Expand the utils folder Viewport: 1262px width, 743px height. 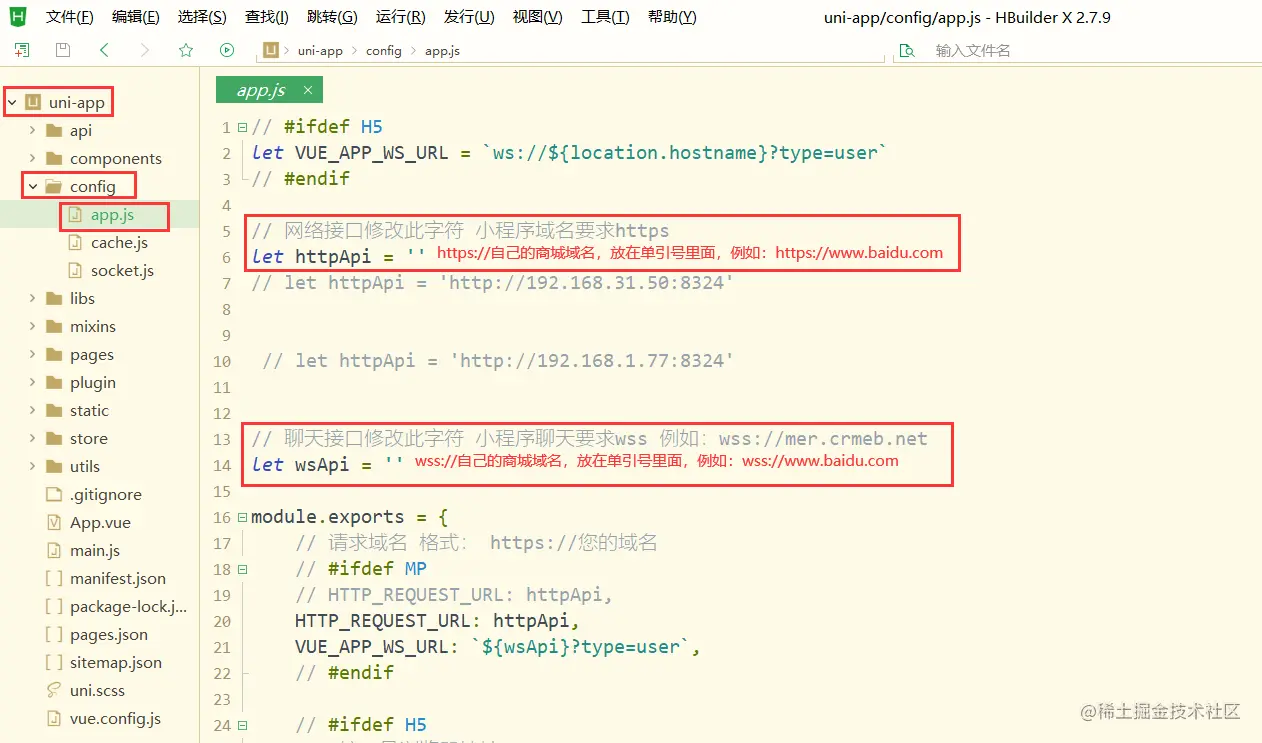click(33, 466)
